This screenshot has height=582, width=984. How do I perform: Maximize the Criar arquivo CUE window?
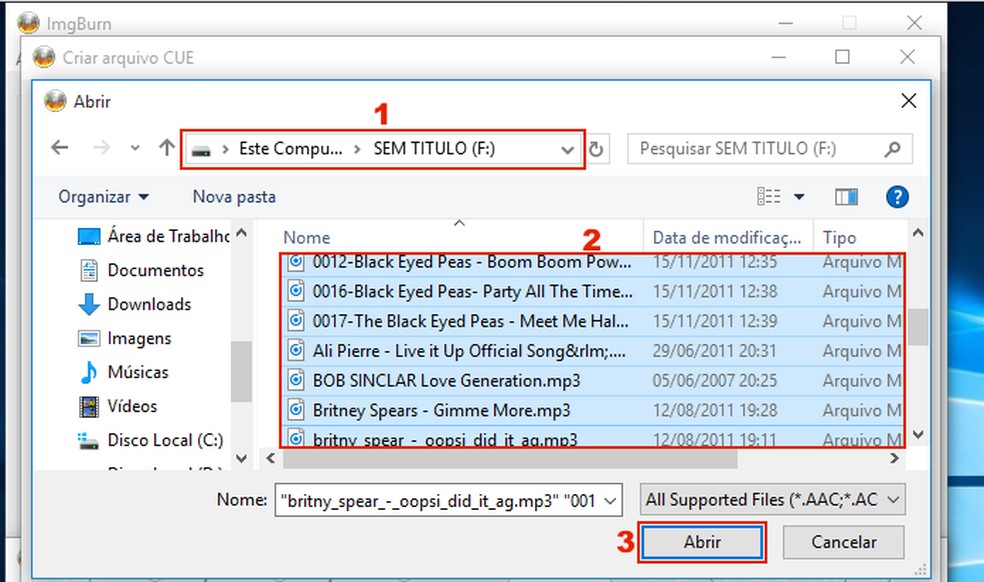842,57
